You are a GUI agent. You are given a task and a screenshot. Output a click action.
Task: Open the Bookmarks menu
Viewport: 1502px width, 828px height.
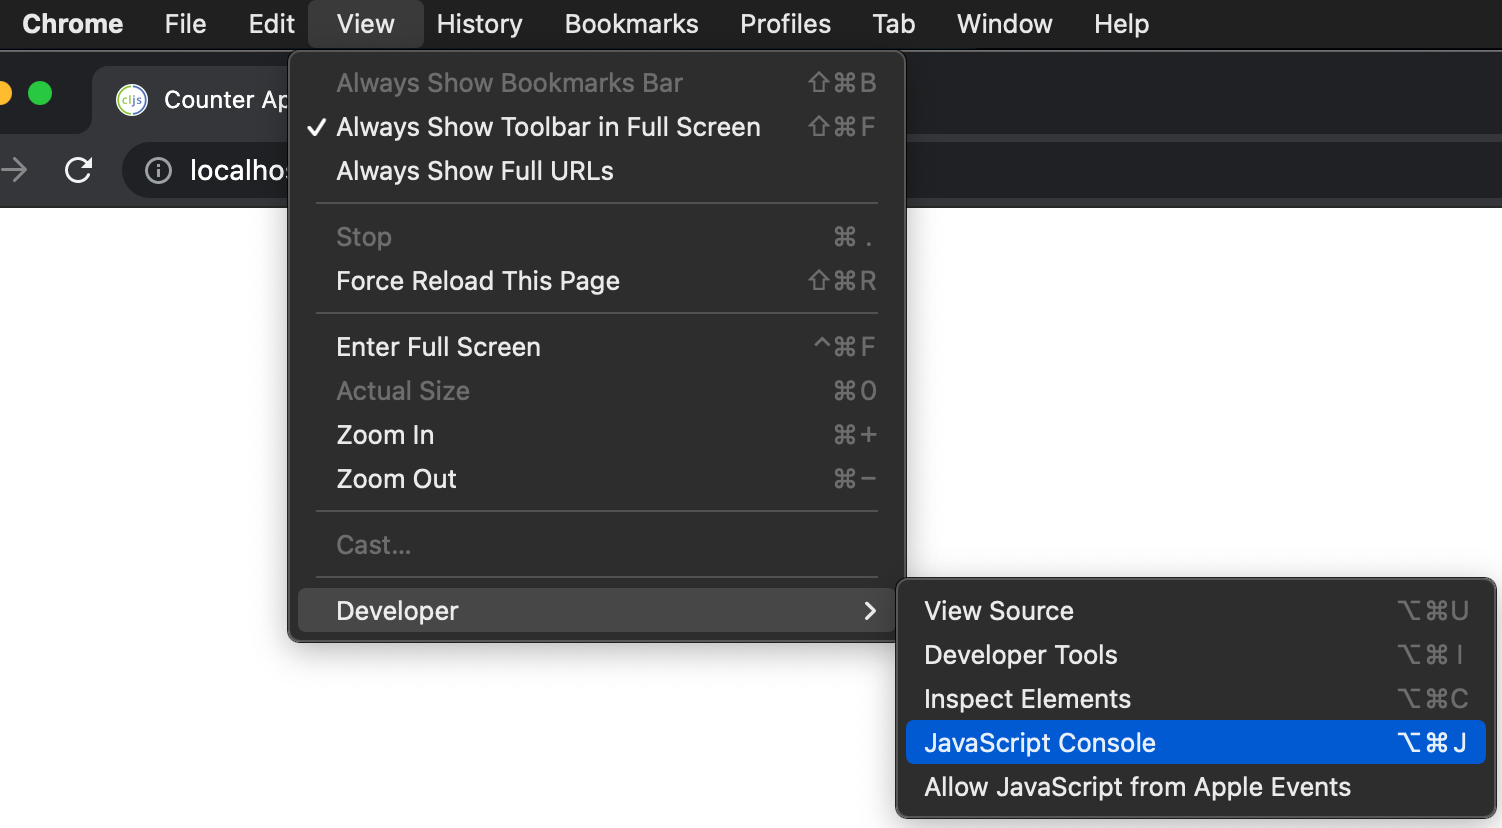point(631,24)
